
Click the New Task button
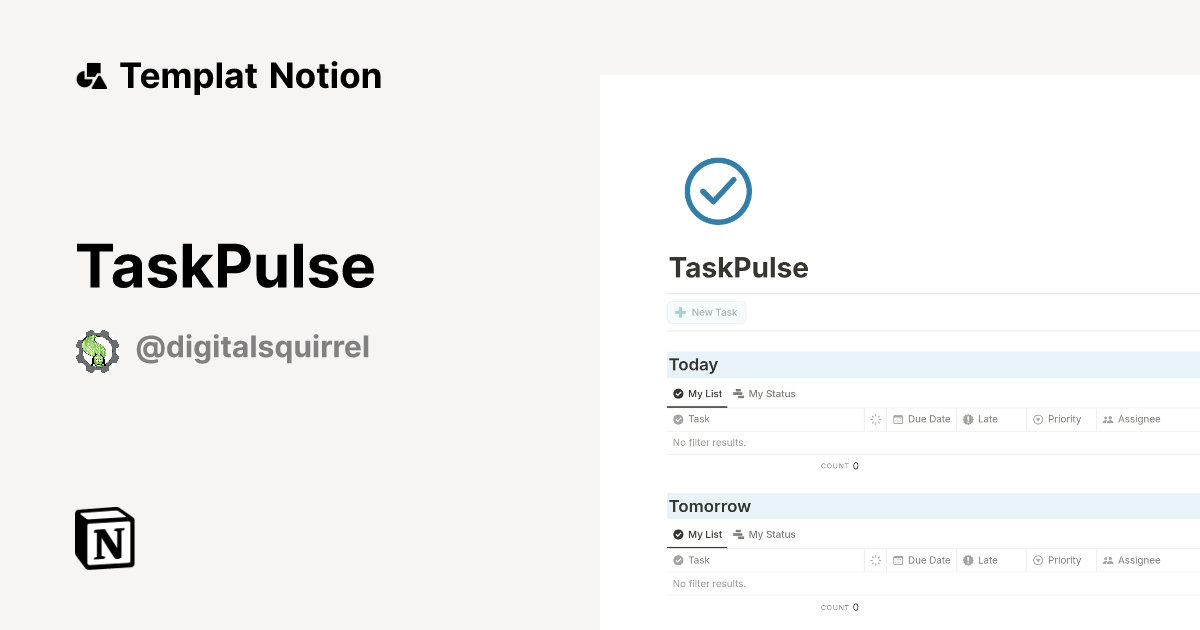[x=706, y=312]
